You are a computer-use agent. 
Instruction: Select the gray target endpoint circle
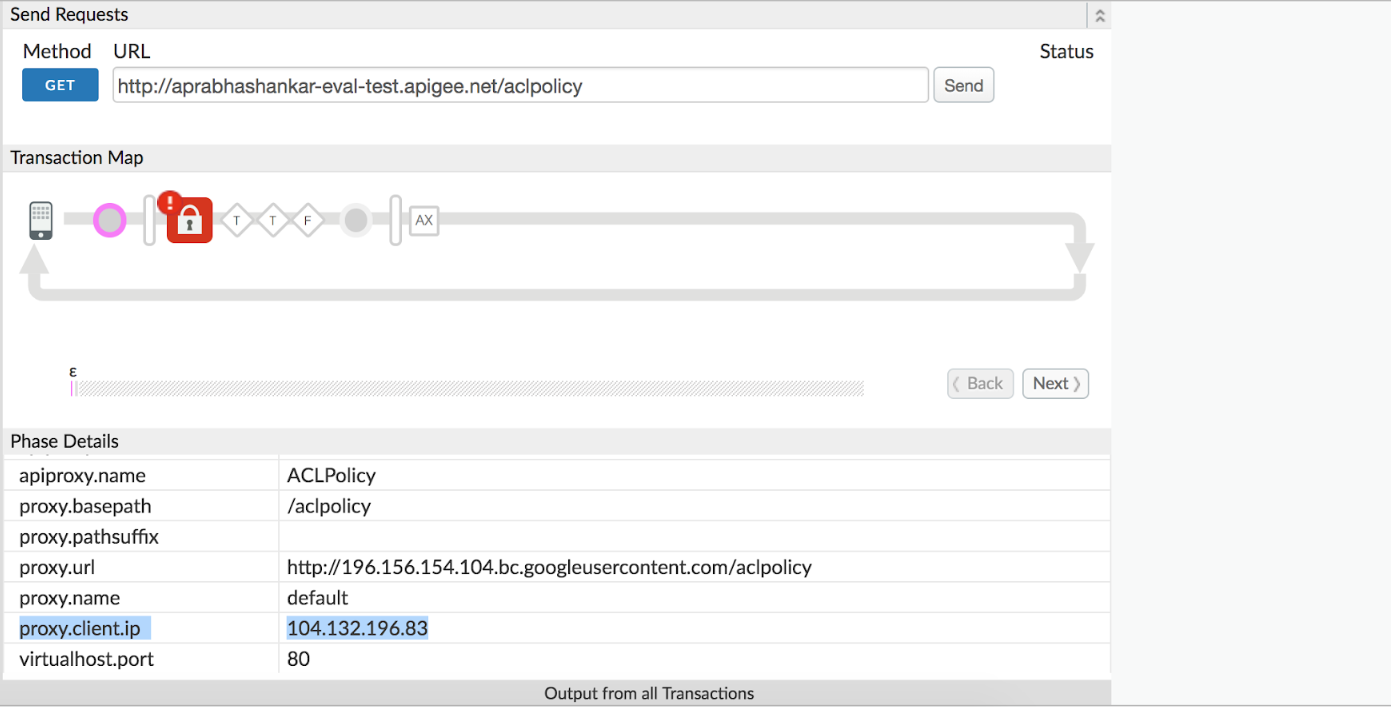click(355, 220)
